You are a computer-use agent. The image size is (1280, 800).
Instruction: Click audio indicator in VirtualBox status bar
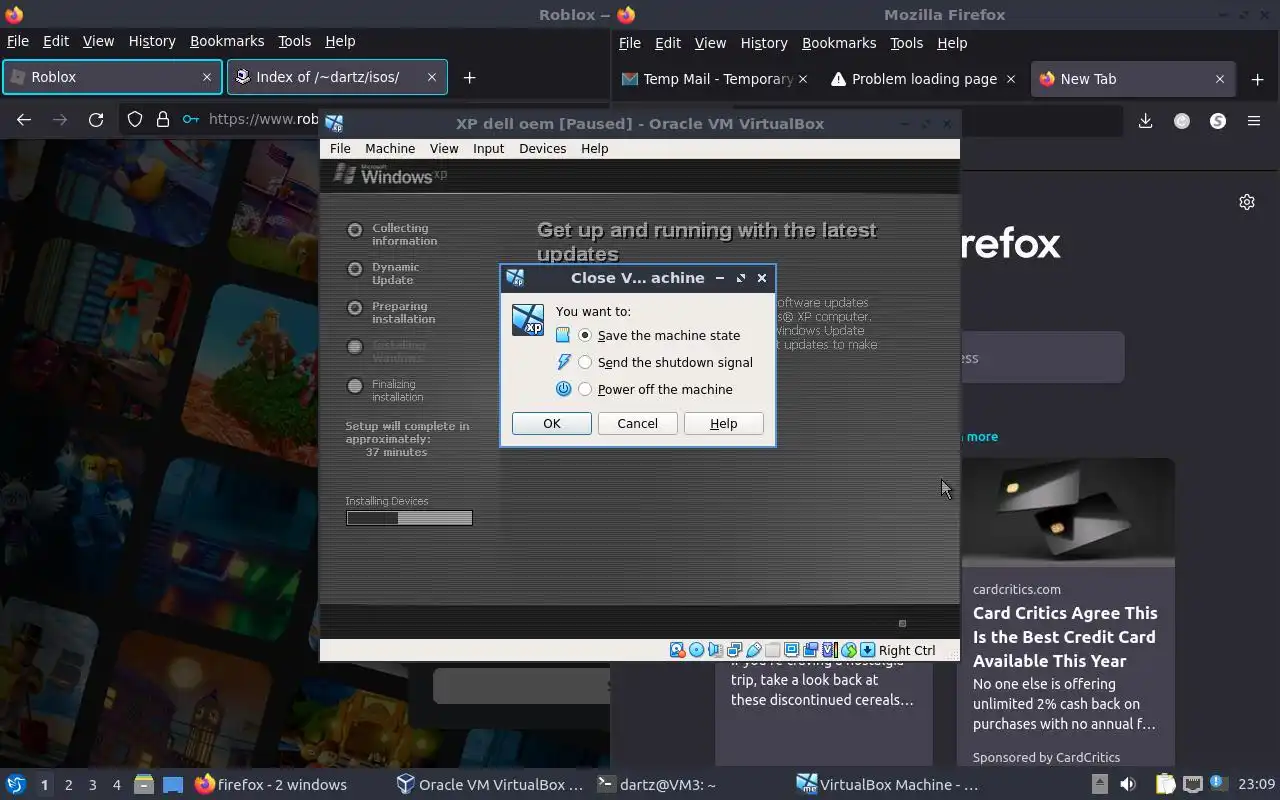tap(715, 650)
